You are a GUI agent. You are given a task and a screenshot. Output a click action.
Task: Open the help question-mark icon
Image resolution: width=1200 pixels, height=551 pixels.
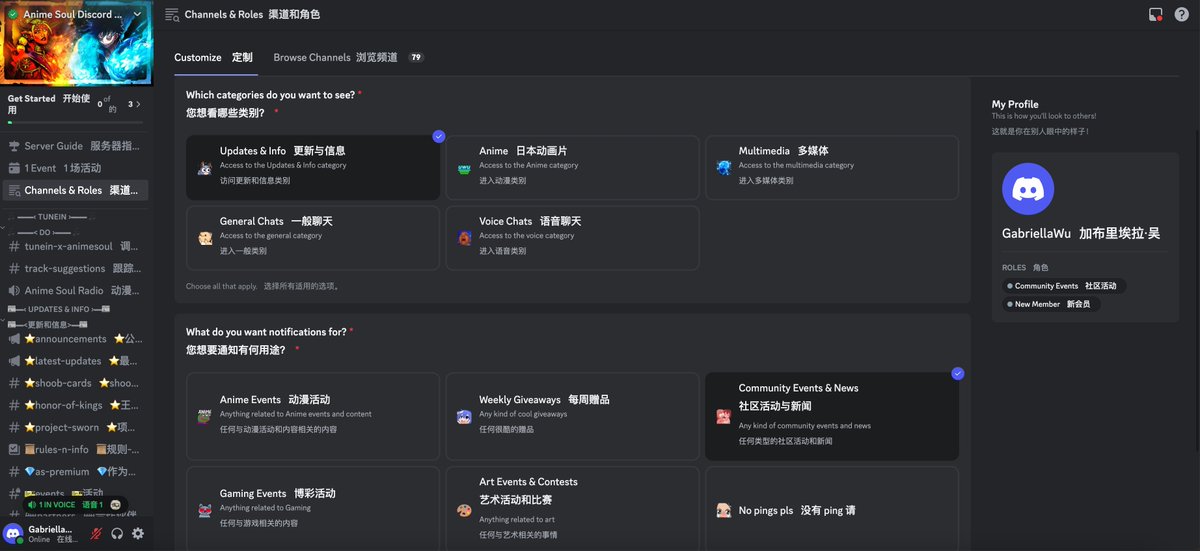(x=1181, y=15)
